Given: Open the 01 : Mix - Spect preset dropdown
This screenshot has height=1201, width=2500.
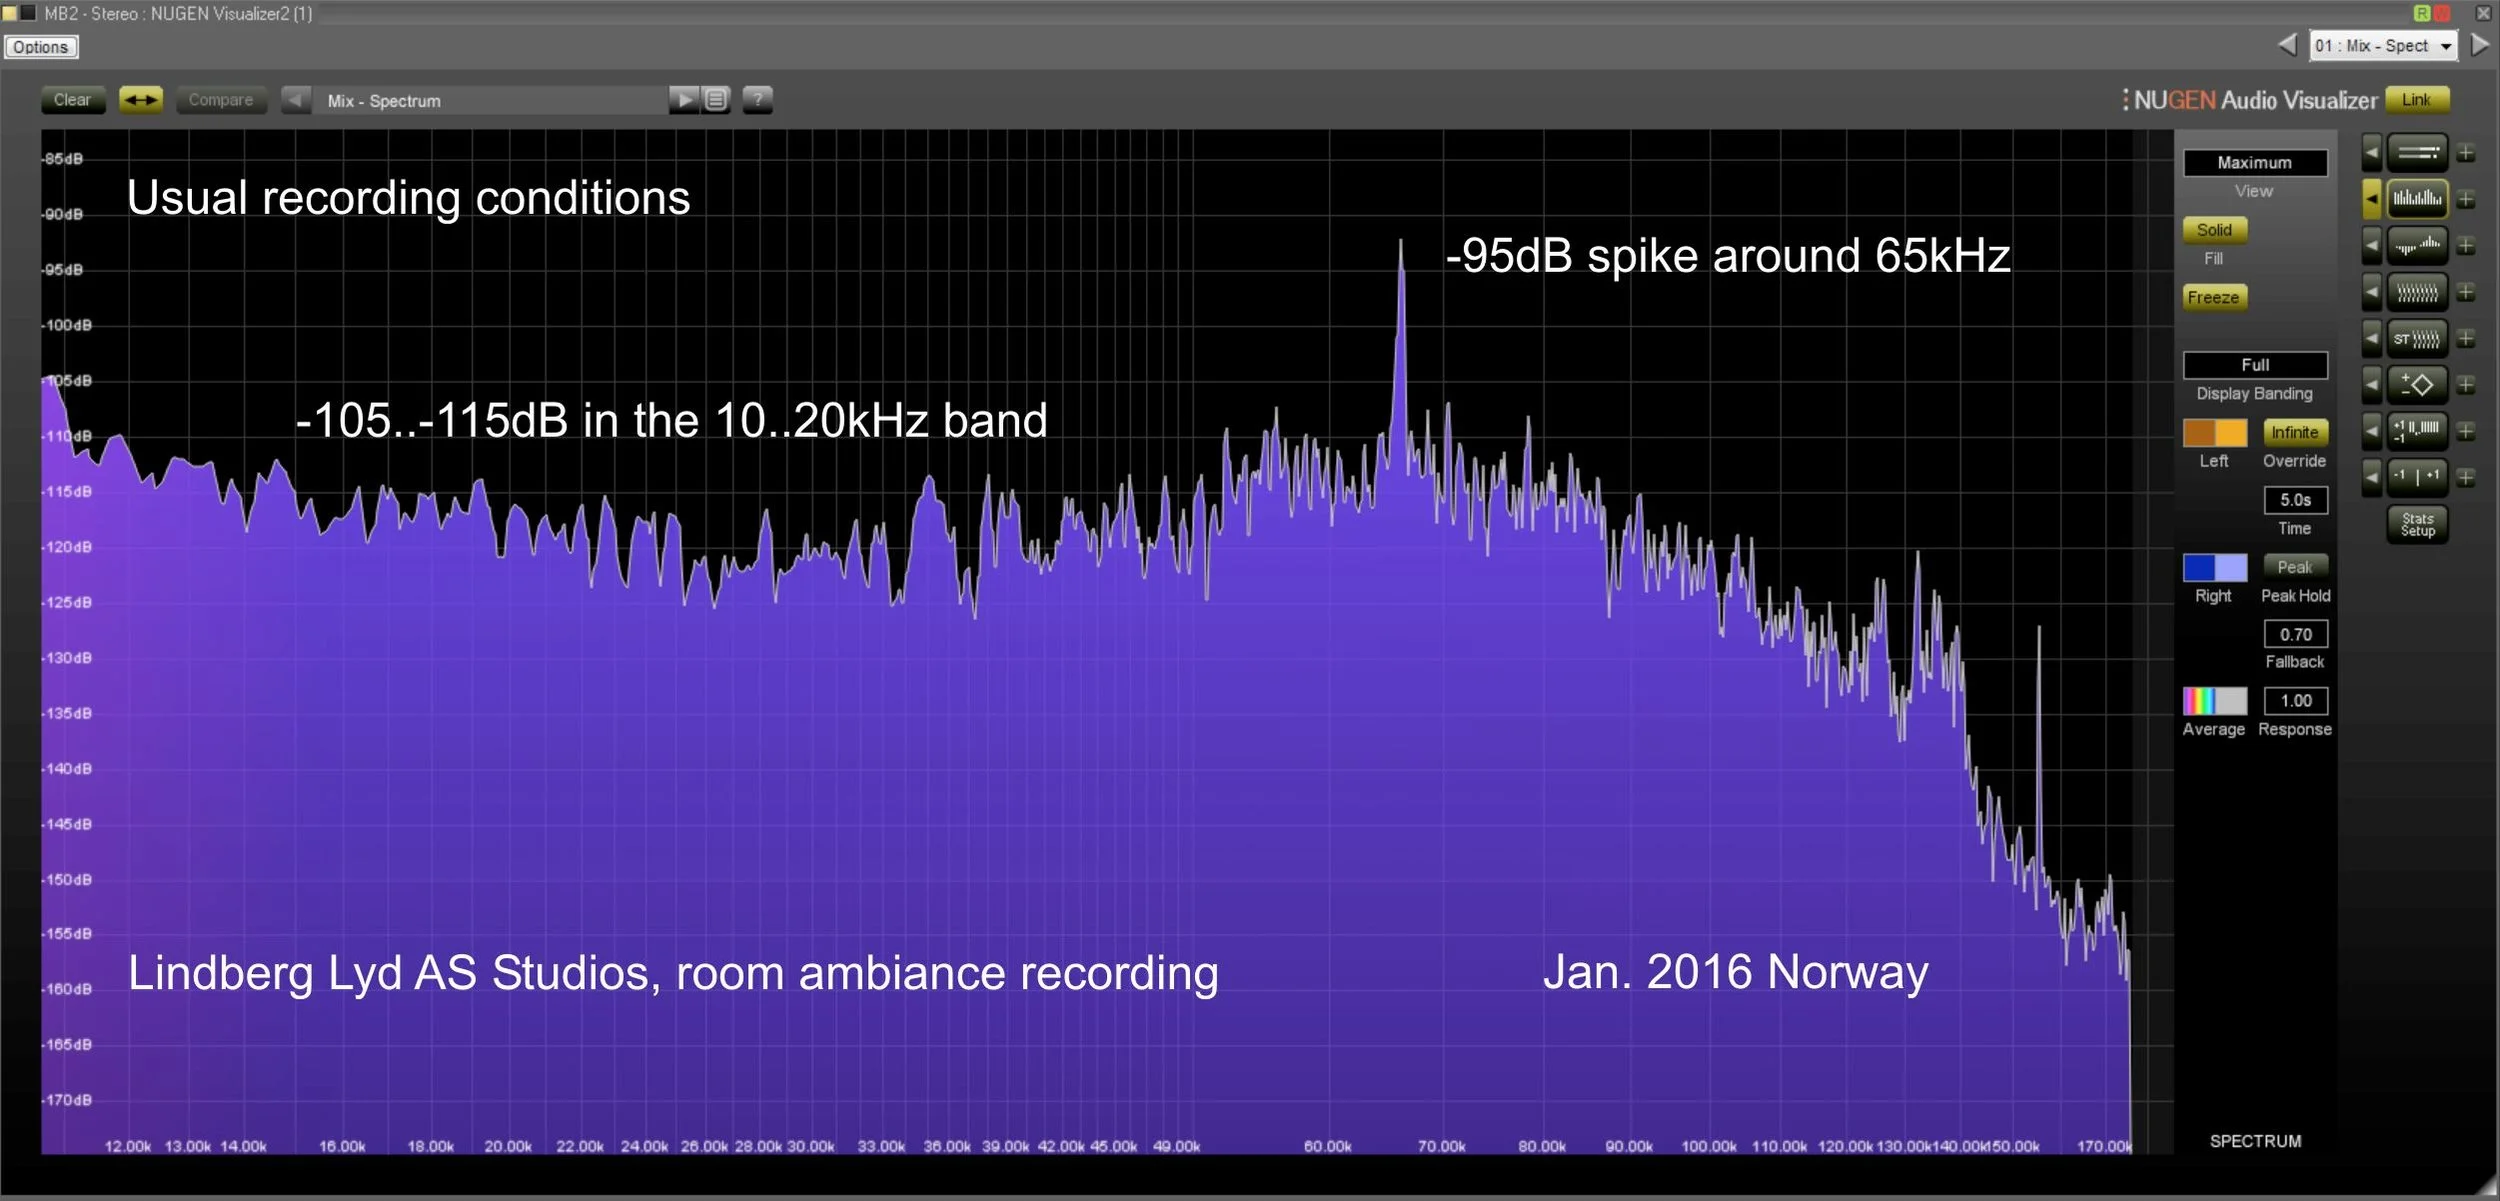Looking at the screenshot, I should (2383, 46).
